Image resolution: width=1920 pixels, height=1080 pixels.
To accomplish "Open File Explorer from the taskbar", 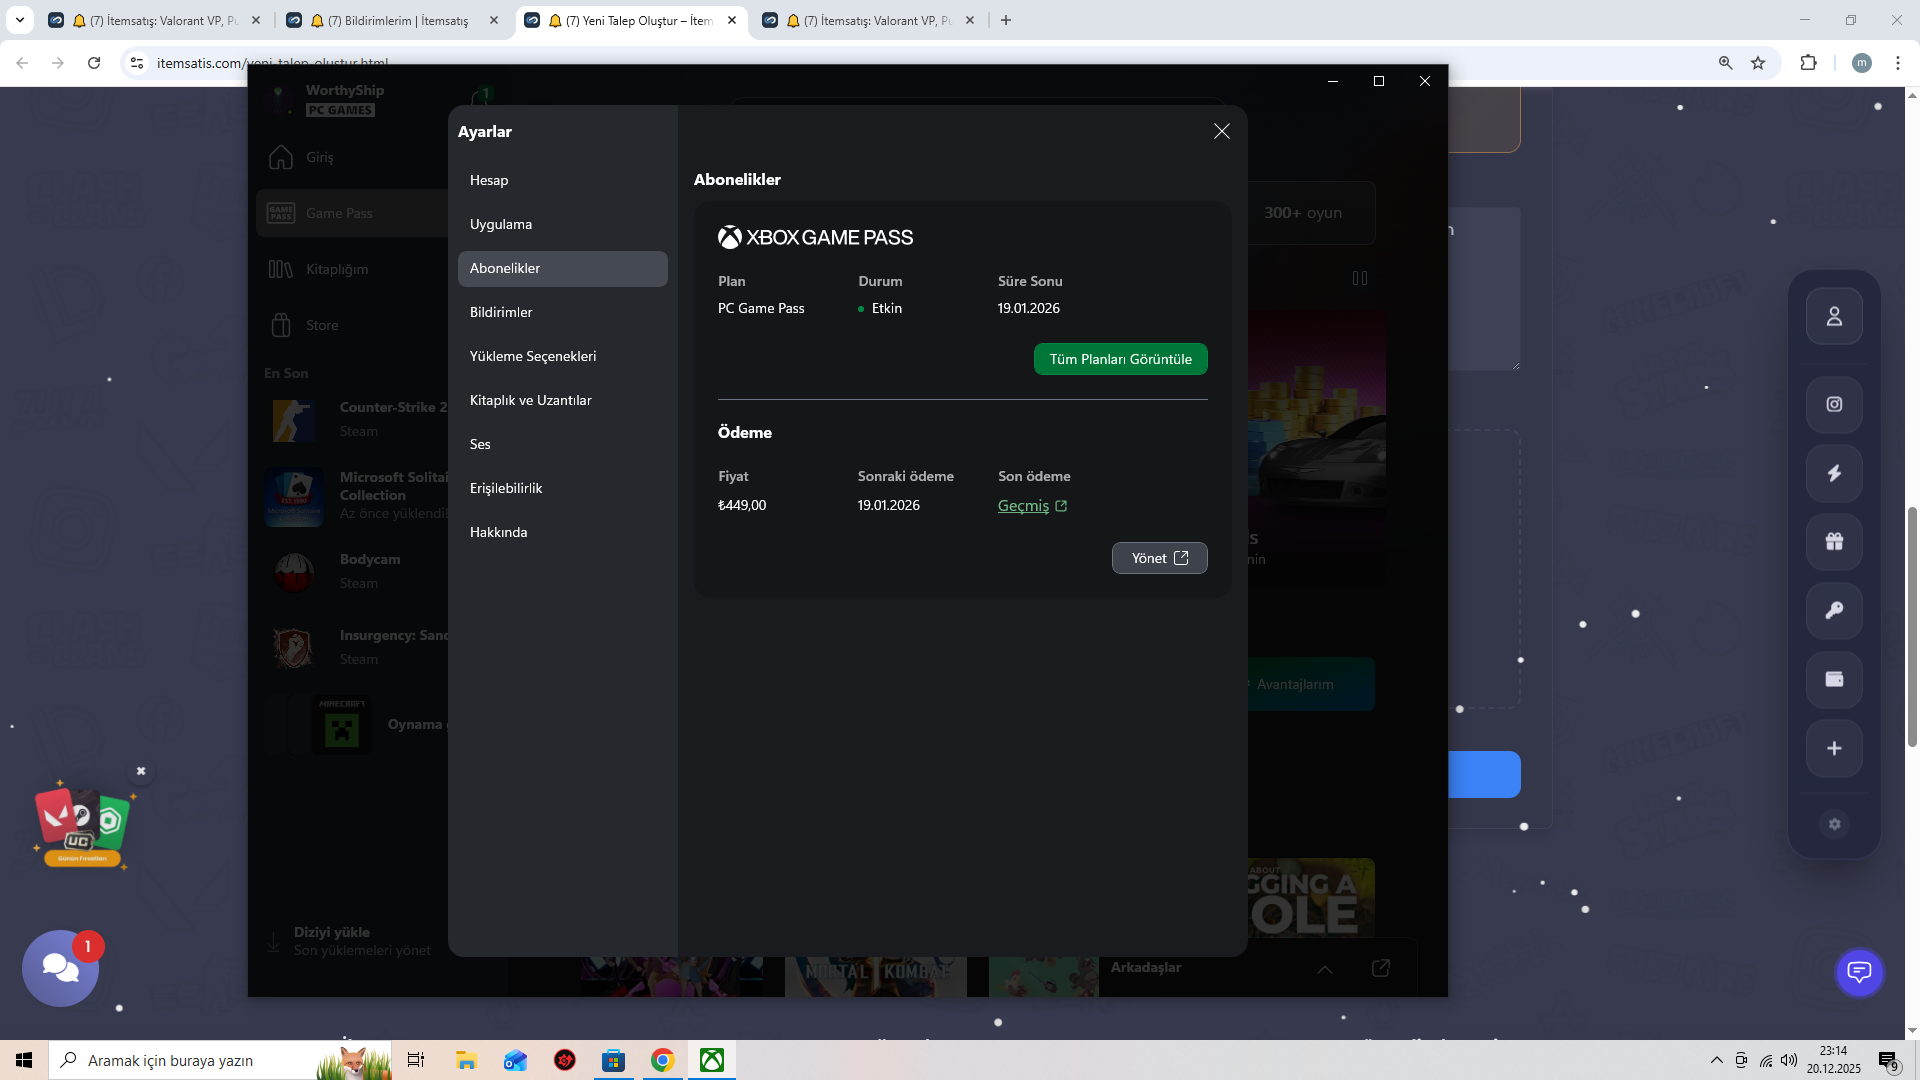I will tap(466, 1060).
